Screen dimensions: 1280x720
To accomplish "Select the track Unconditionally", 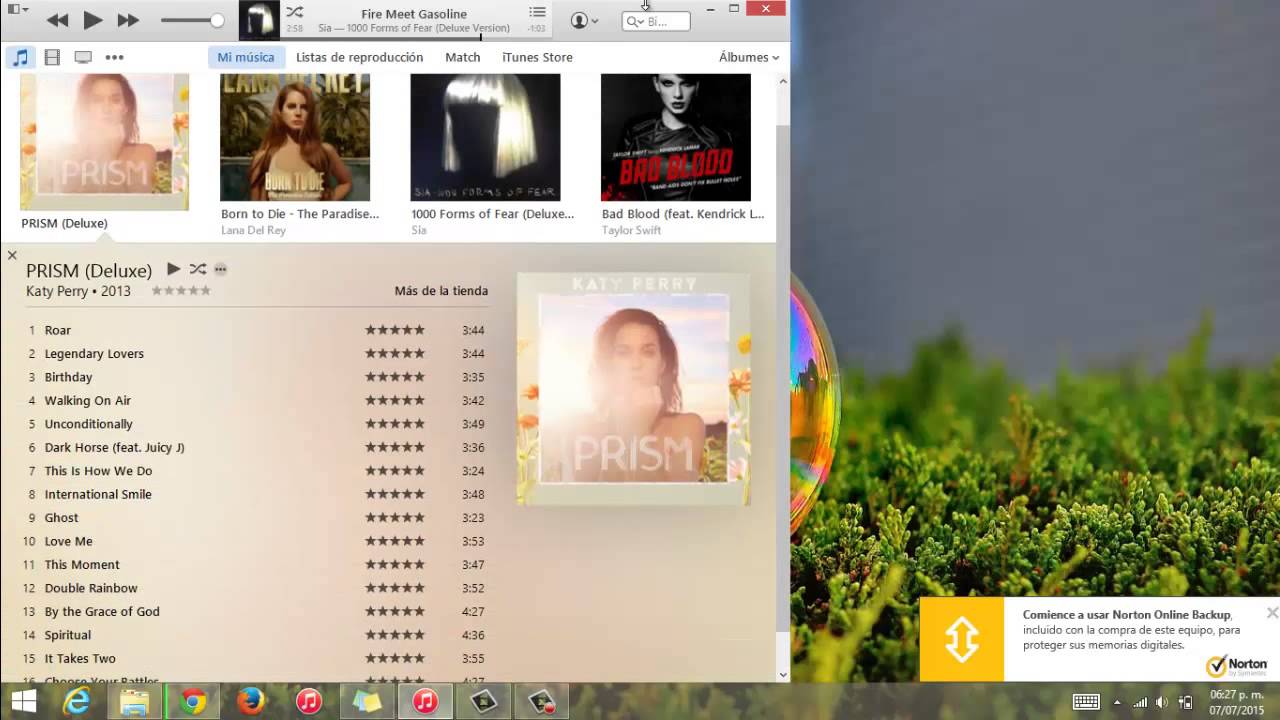I will (88, 424).
